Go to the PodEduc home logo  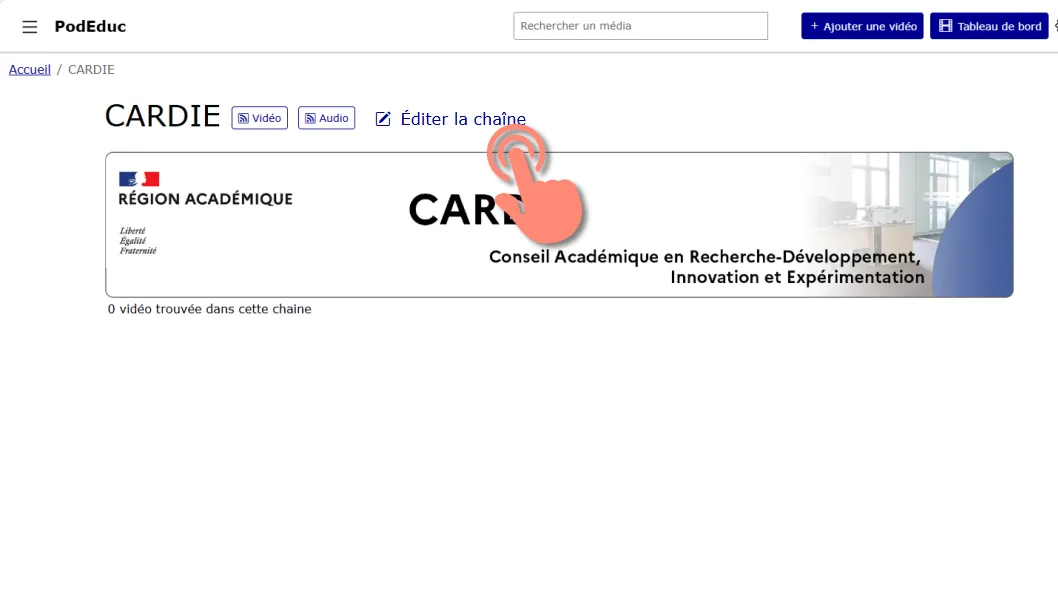coord(90,26)
